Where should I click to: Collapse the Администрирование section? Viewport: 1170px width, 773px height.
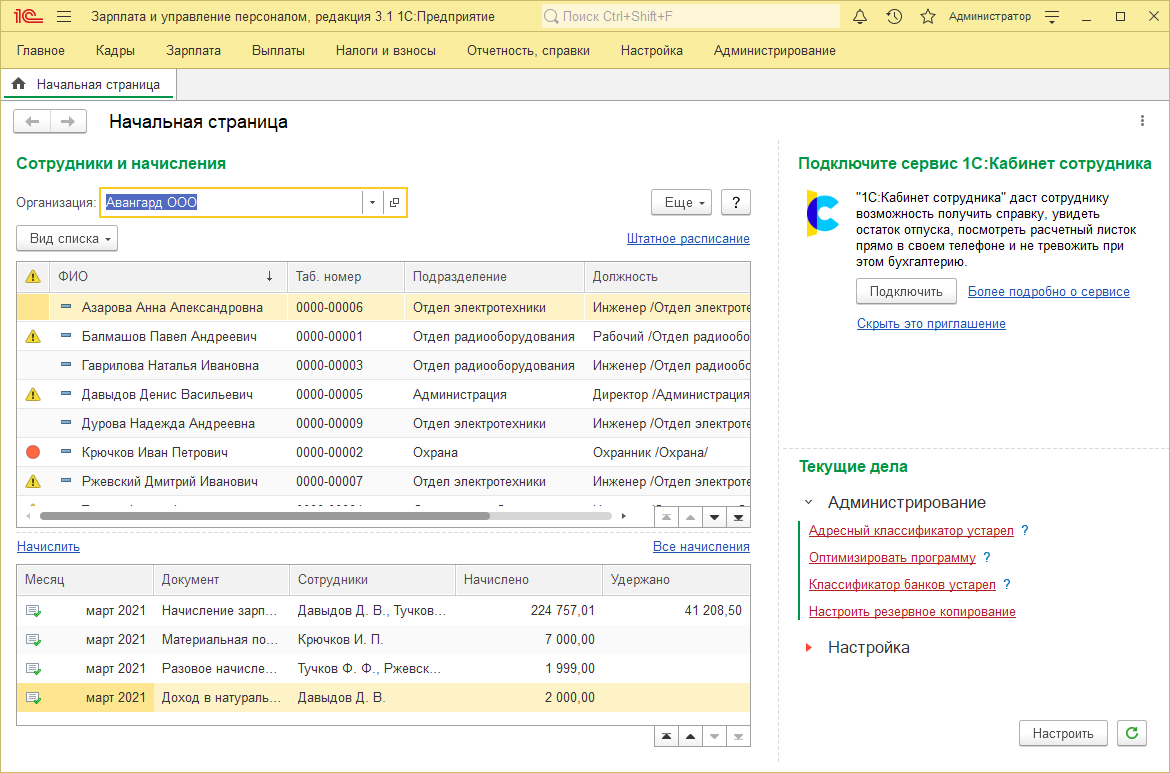[808, 503]
